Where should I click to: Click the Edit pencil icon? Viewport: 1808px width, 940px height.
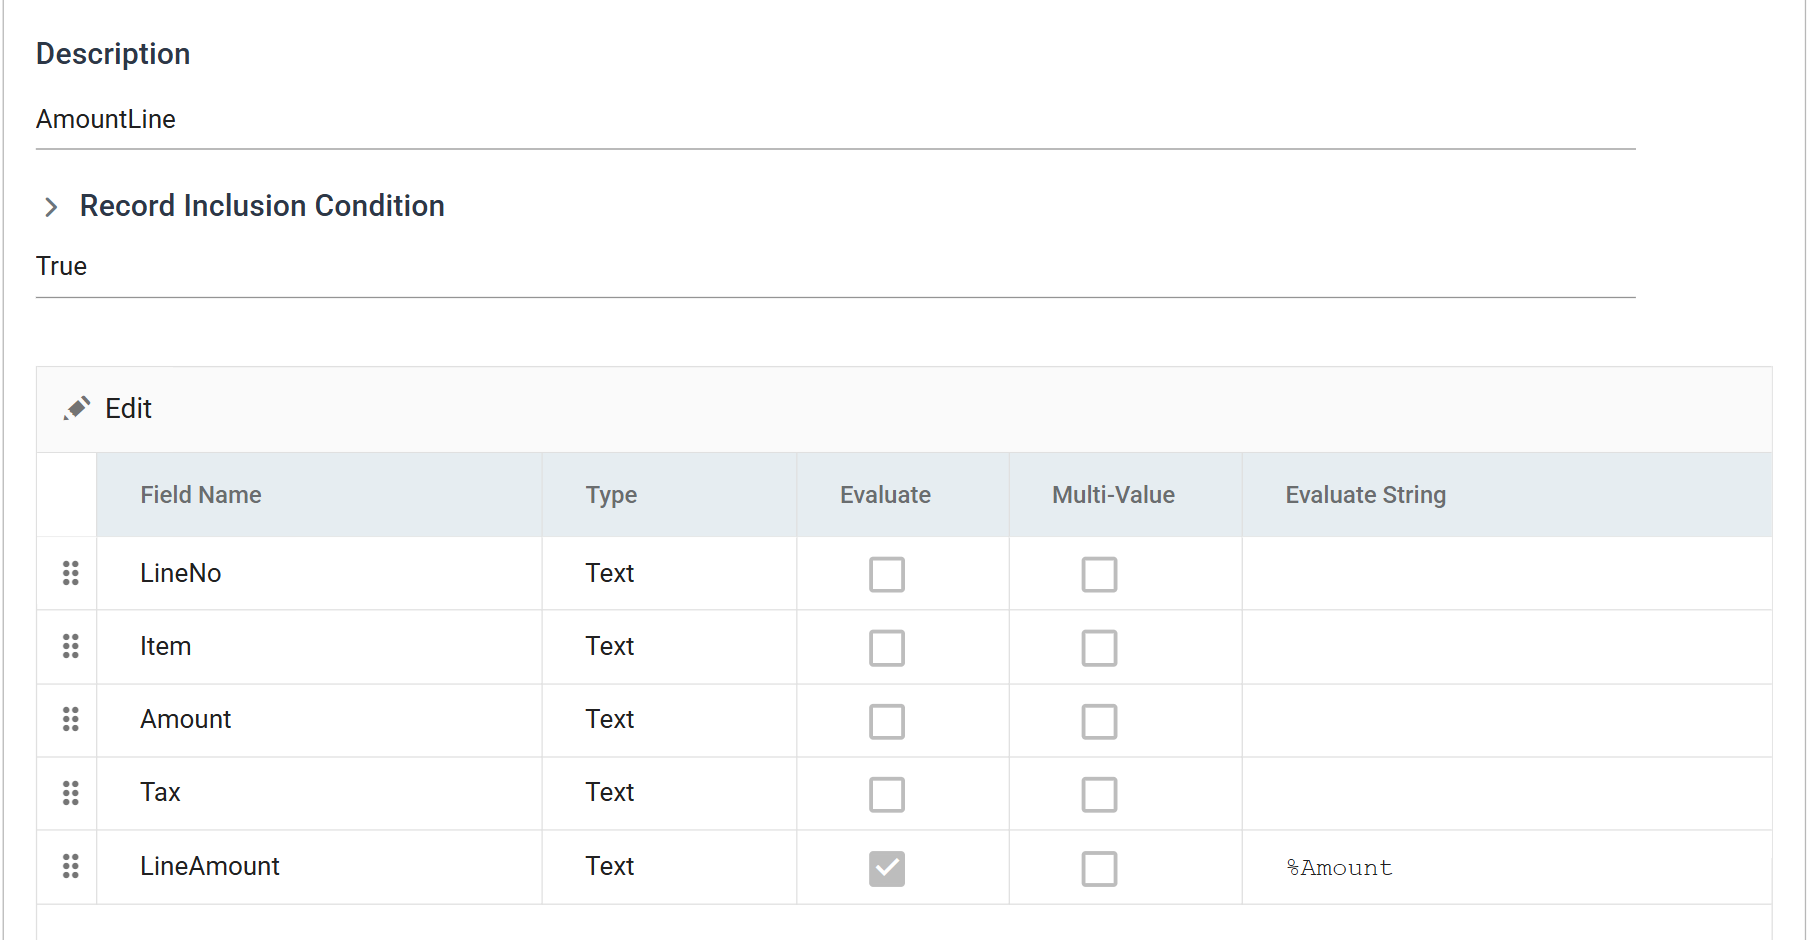77,408
